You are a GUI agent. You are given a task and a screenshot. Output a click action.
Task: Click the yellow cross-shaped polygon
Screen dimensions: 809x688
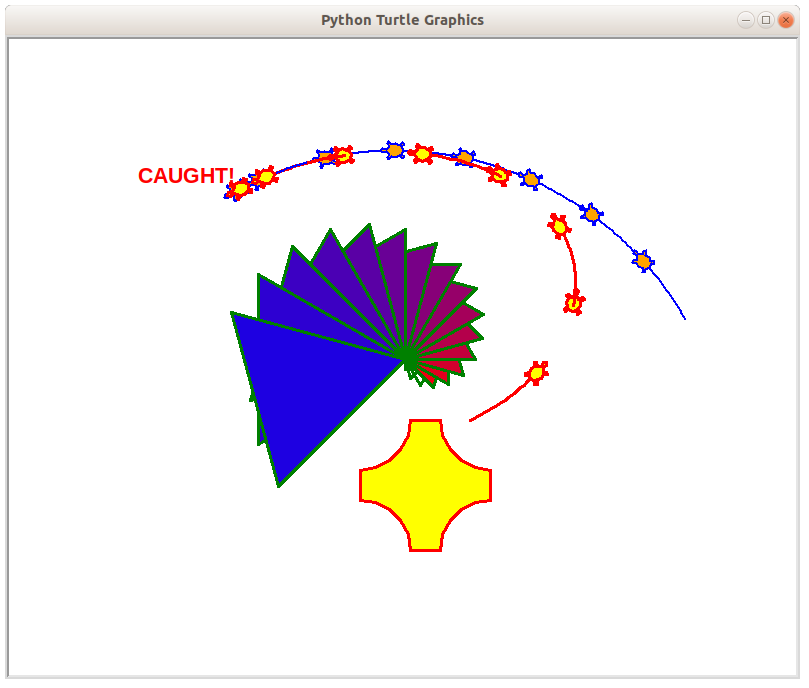(x=426, y=486)
